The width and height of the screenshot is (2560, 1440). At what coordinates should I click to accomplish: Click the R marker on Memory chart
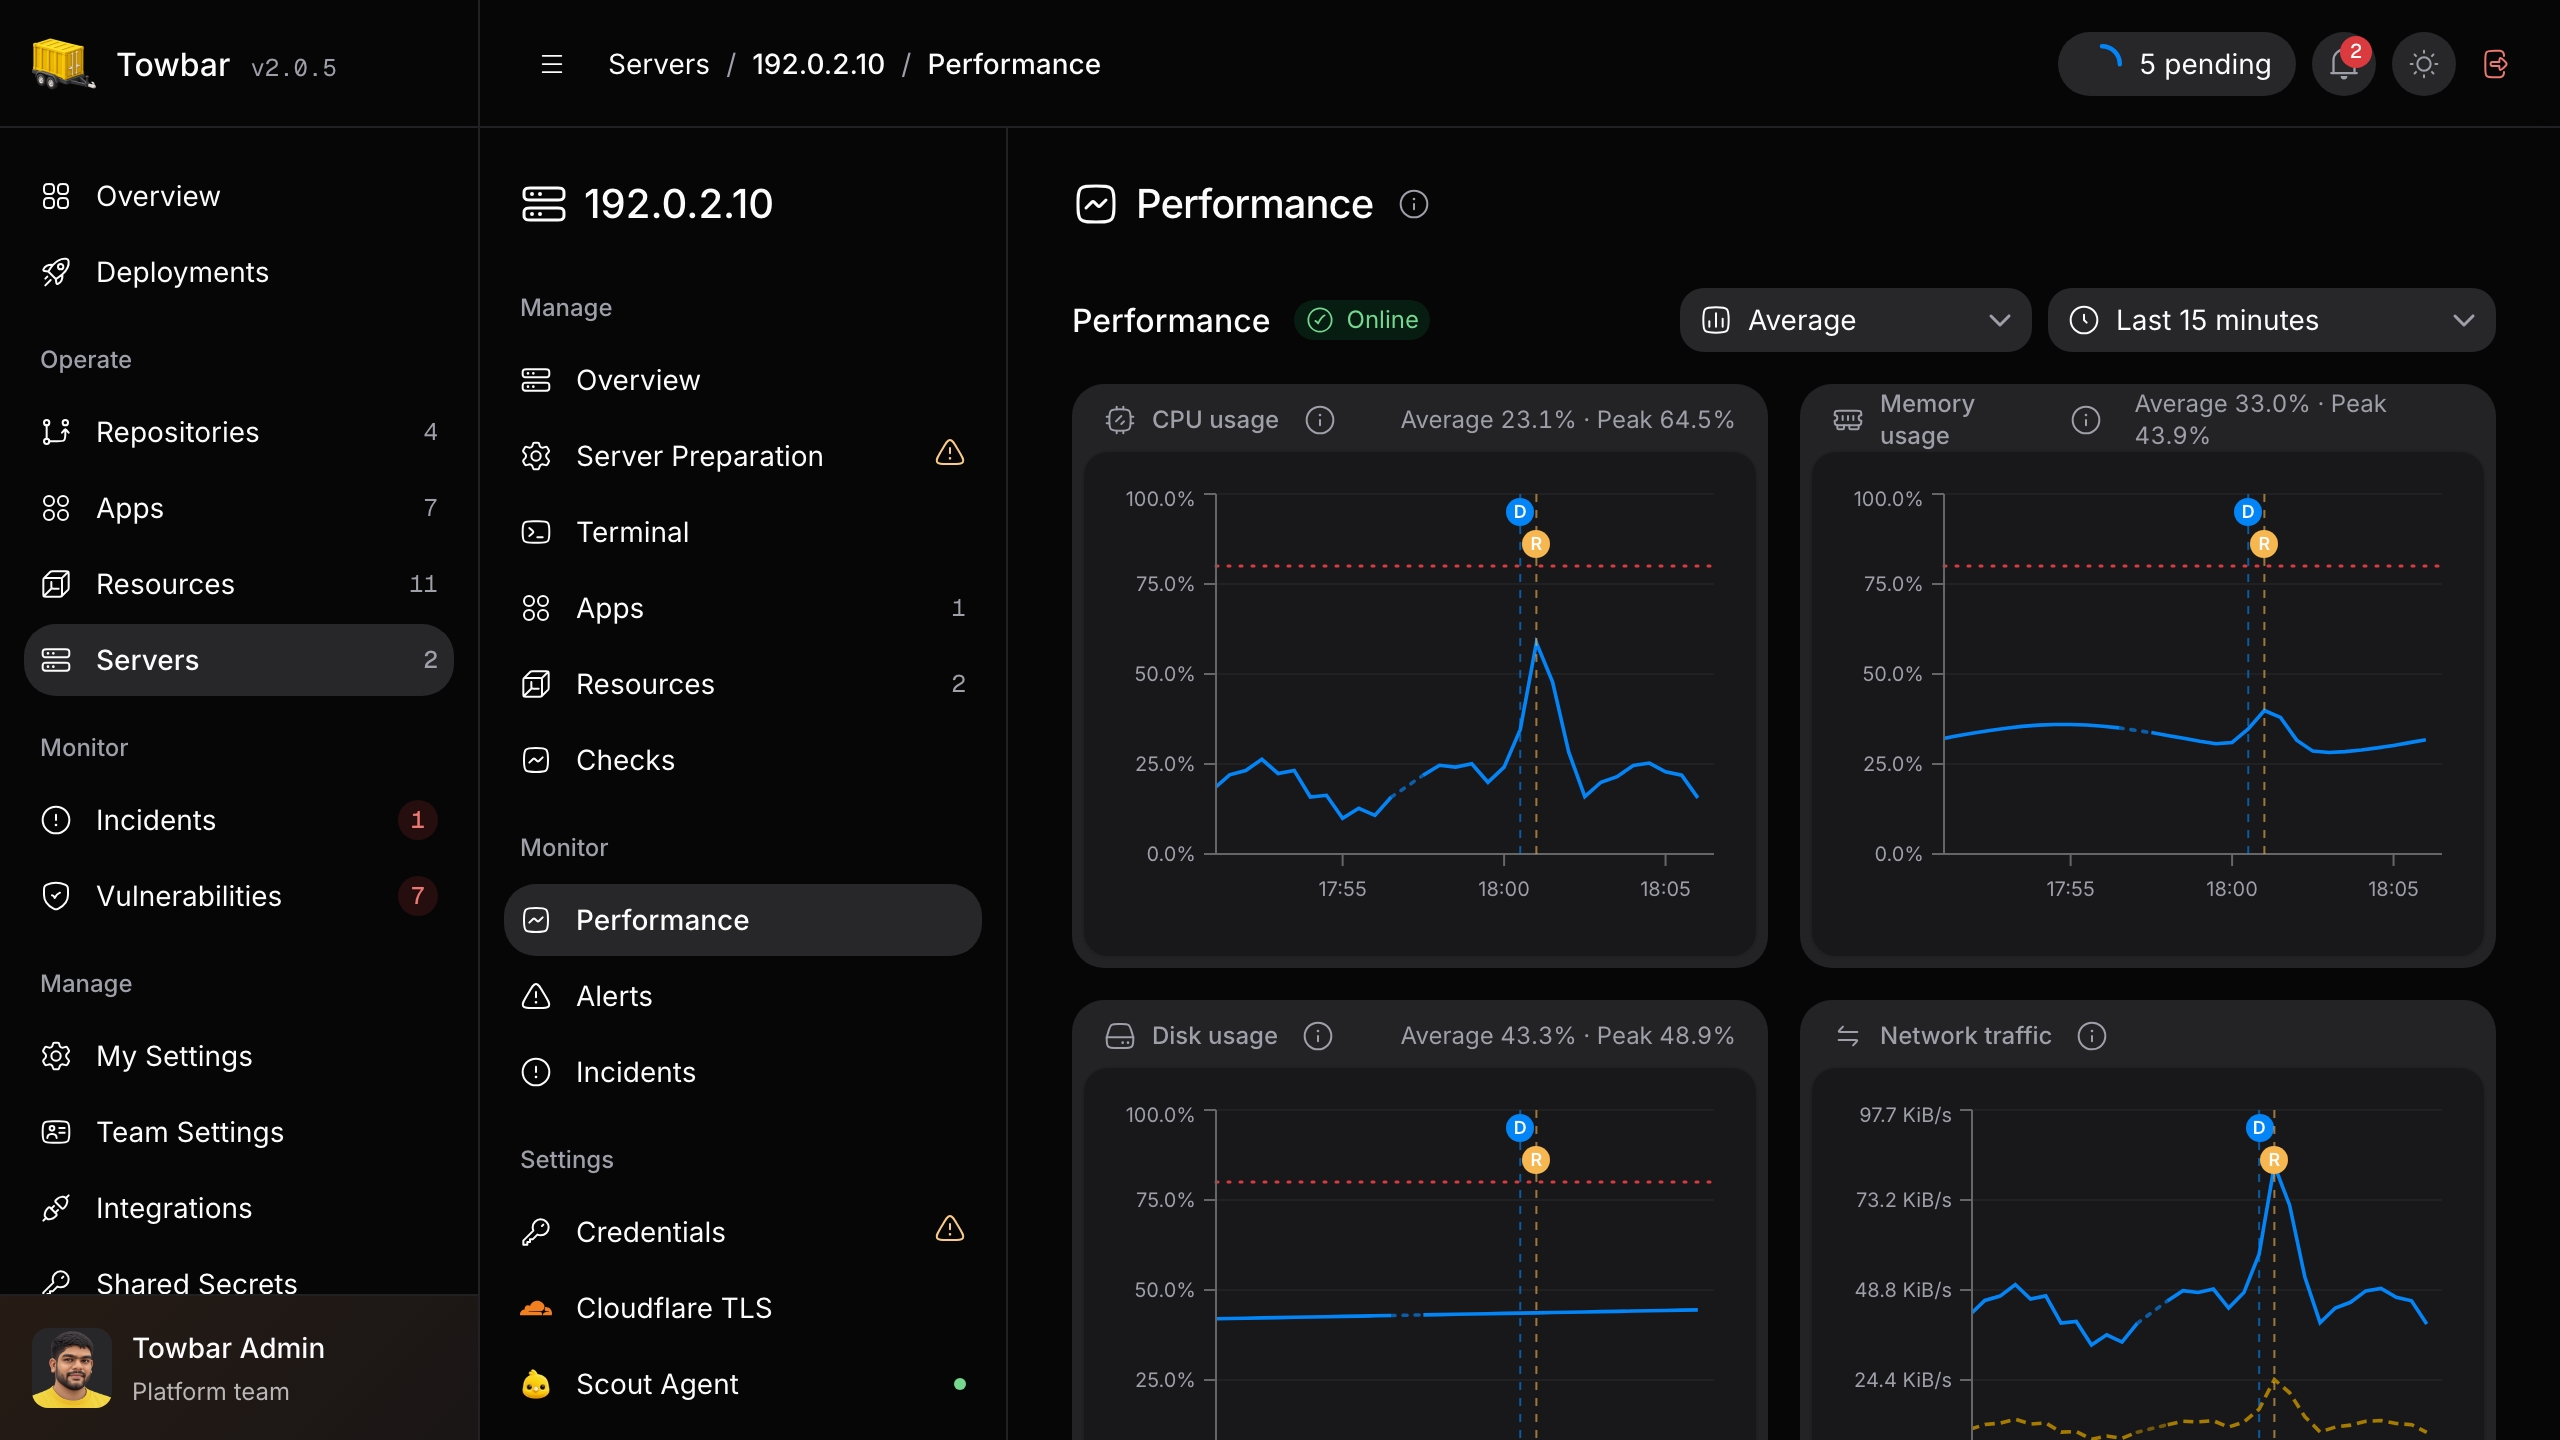coord(2264,544)
